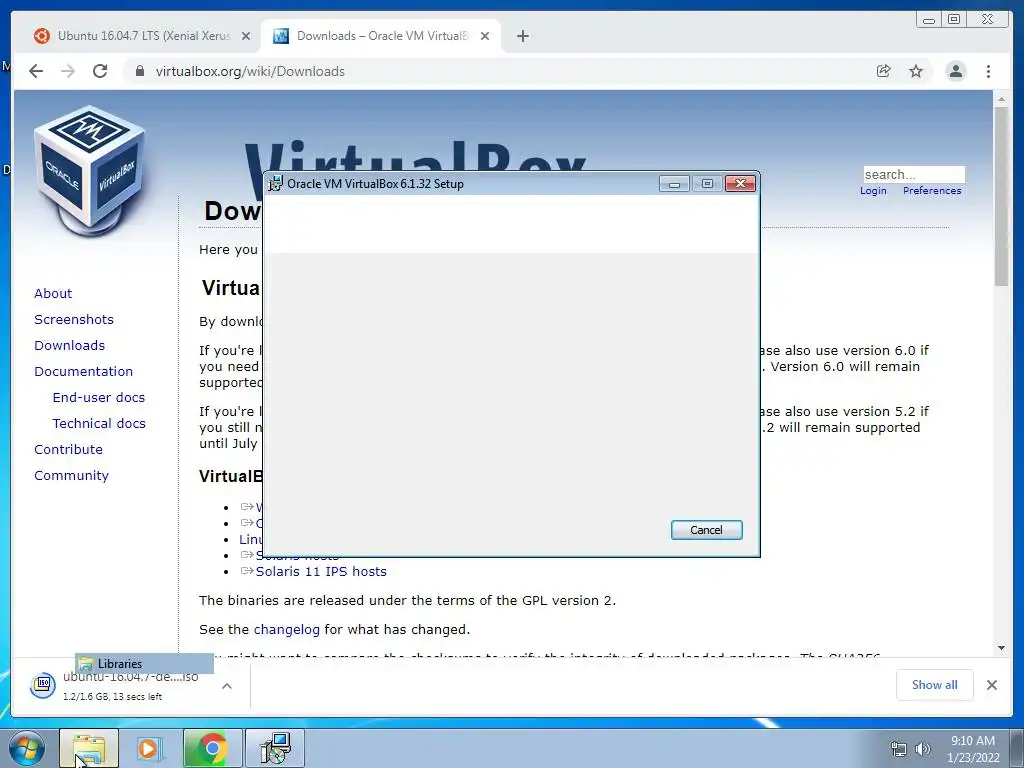This screenshot has width=1024, height=768.
Task: Open Community sidebar link
Action: [x=72, y=476]
